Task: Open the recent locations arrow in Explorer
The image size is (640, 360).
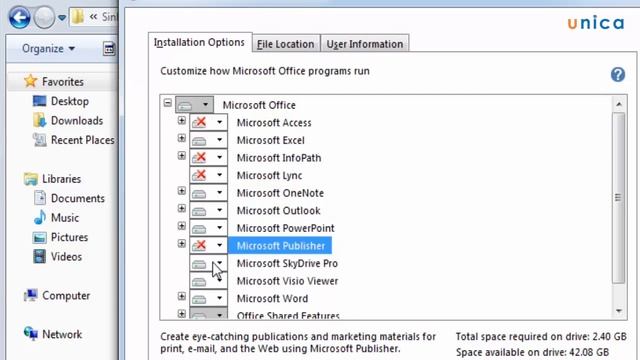Action: tap(62, 18)
